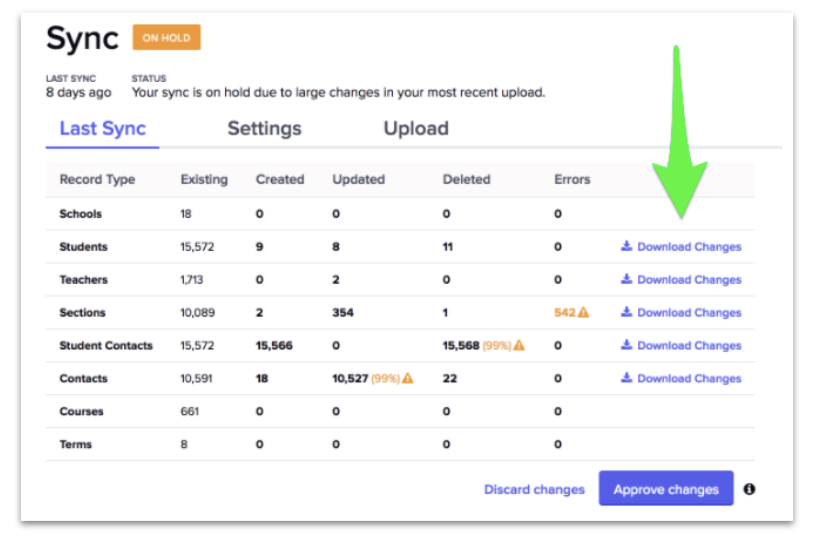816x546 pixels.
Task: Click warning icon beside 15,568 deleted
Action: click(x=519, y=345)
